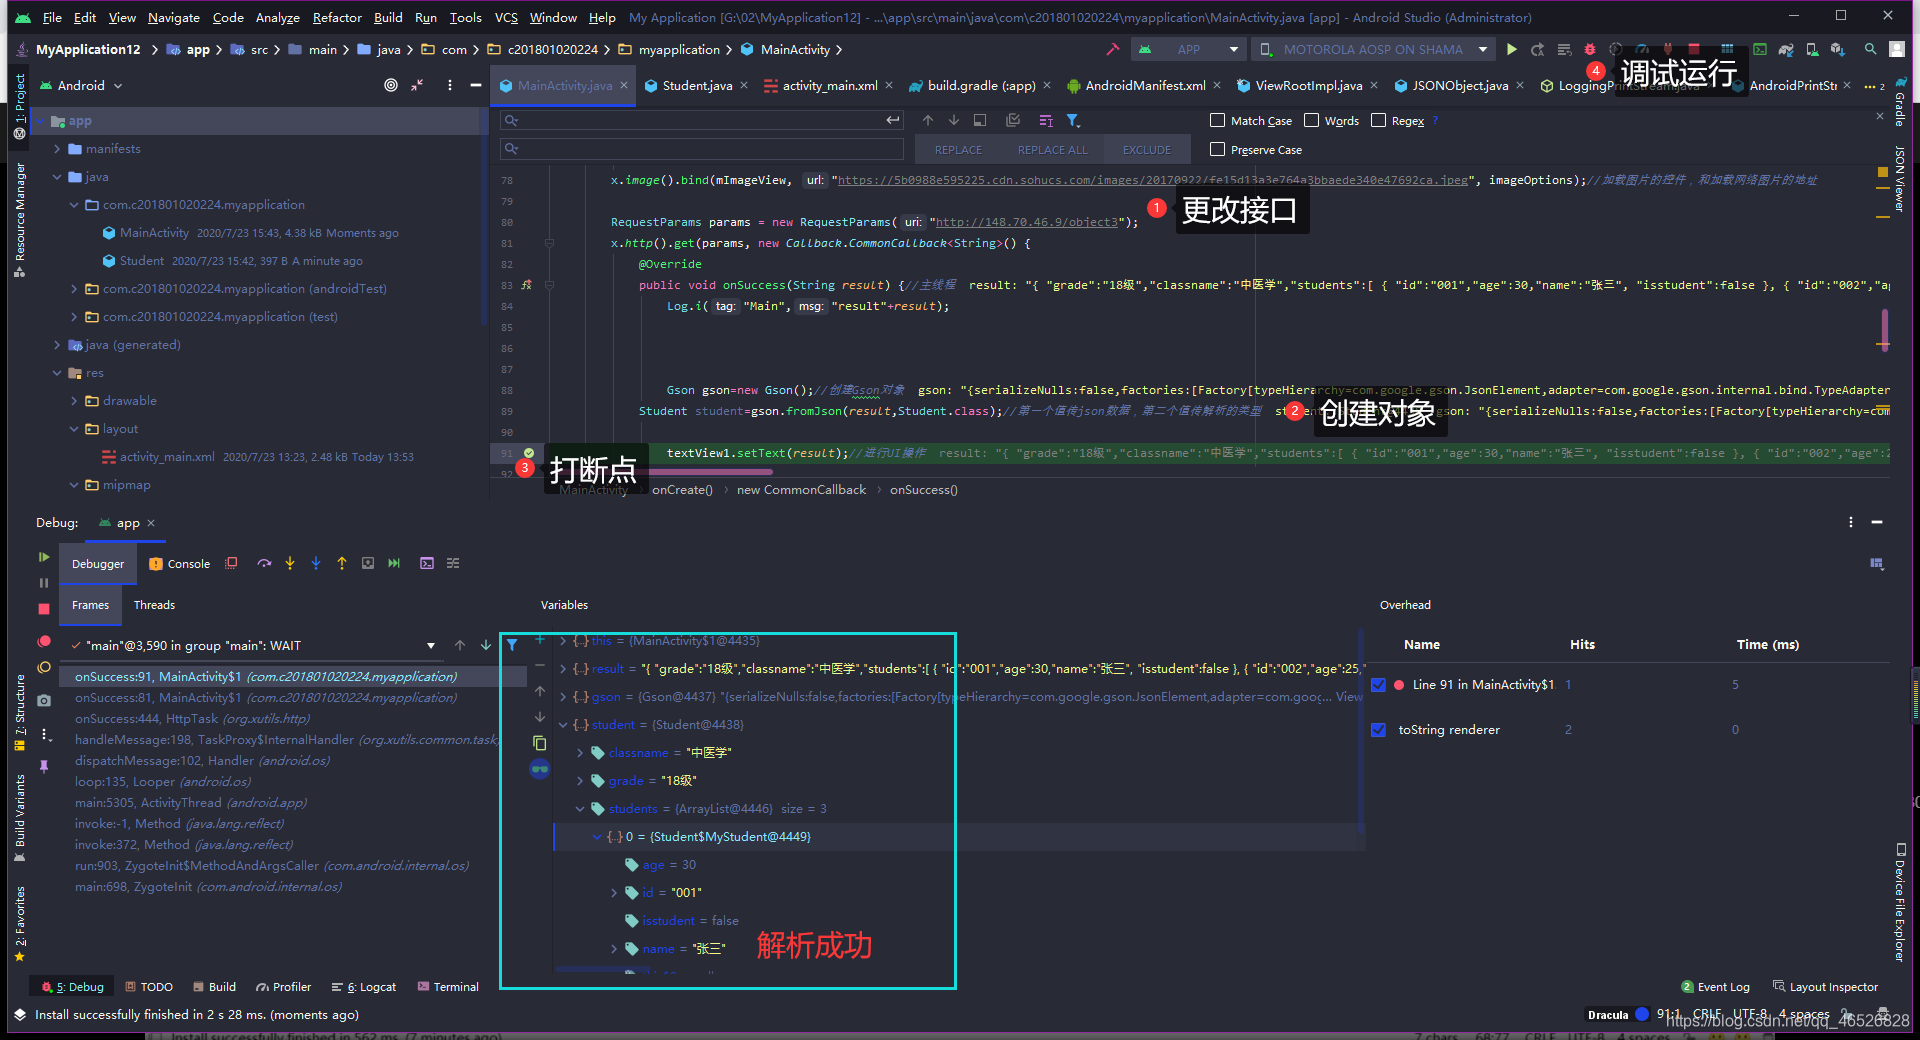Click search history enter icon in find field
This screenshot has height=1040, width=1920.
click(893, 120)
